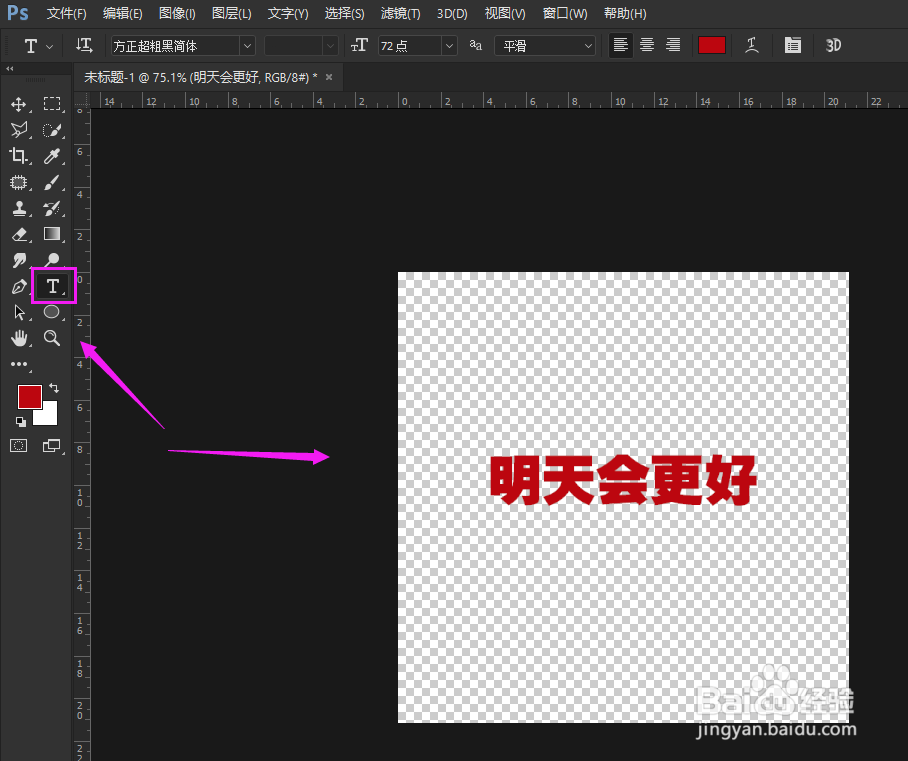Select the Brush tool
The width and height of the screenshot is (908, 761).
(x=52, y=182)
